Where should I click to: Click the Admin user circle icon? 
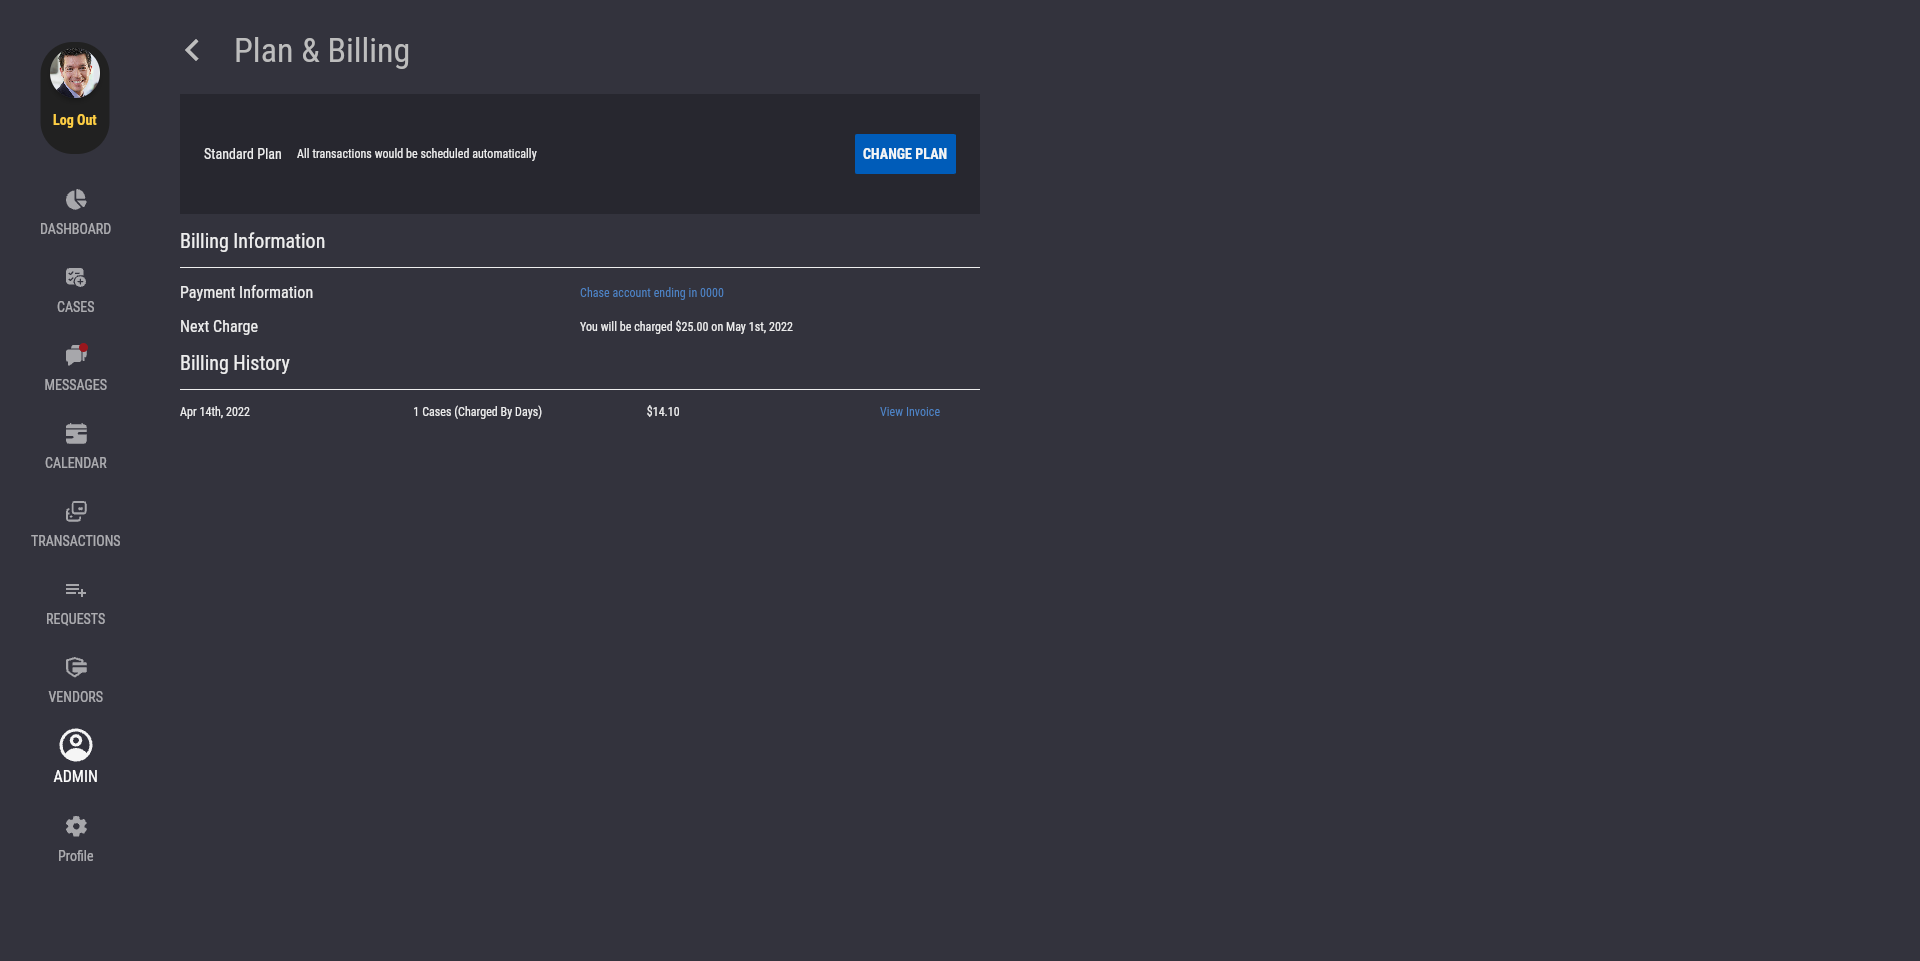tap(76, 745)
